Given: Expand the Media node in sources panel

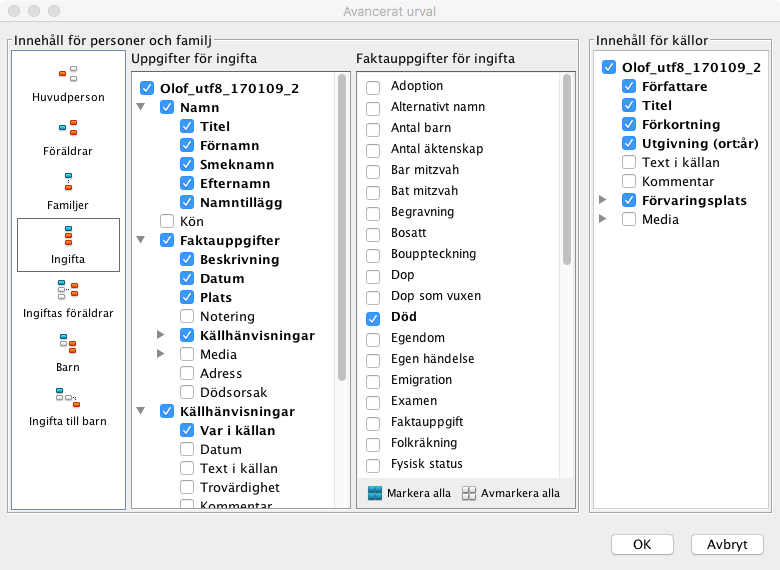Looking at the screenshot, I should click(602, 219).
